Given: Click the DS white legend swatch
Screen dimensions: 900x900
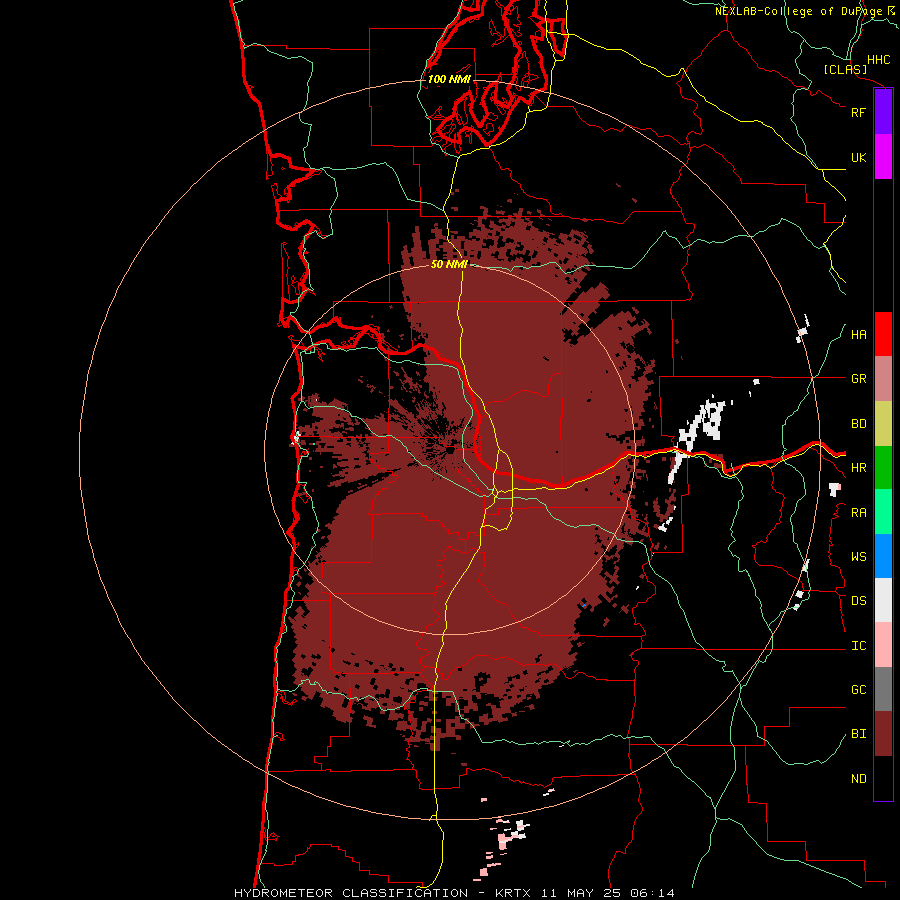Looking at the screenshot, I should pos(883,600).
